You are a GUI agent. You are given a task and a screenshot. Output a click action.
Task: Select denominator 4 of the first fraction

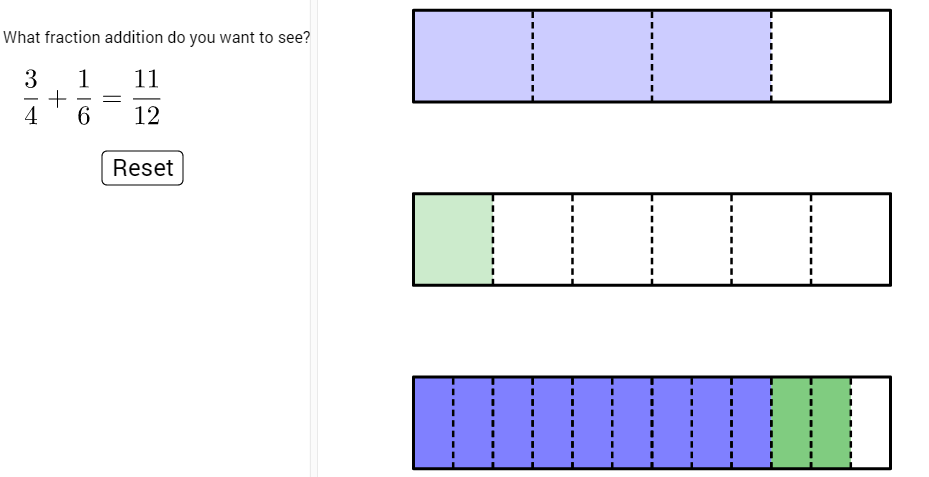(31, 115)
